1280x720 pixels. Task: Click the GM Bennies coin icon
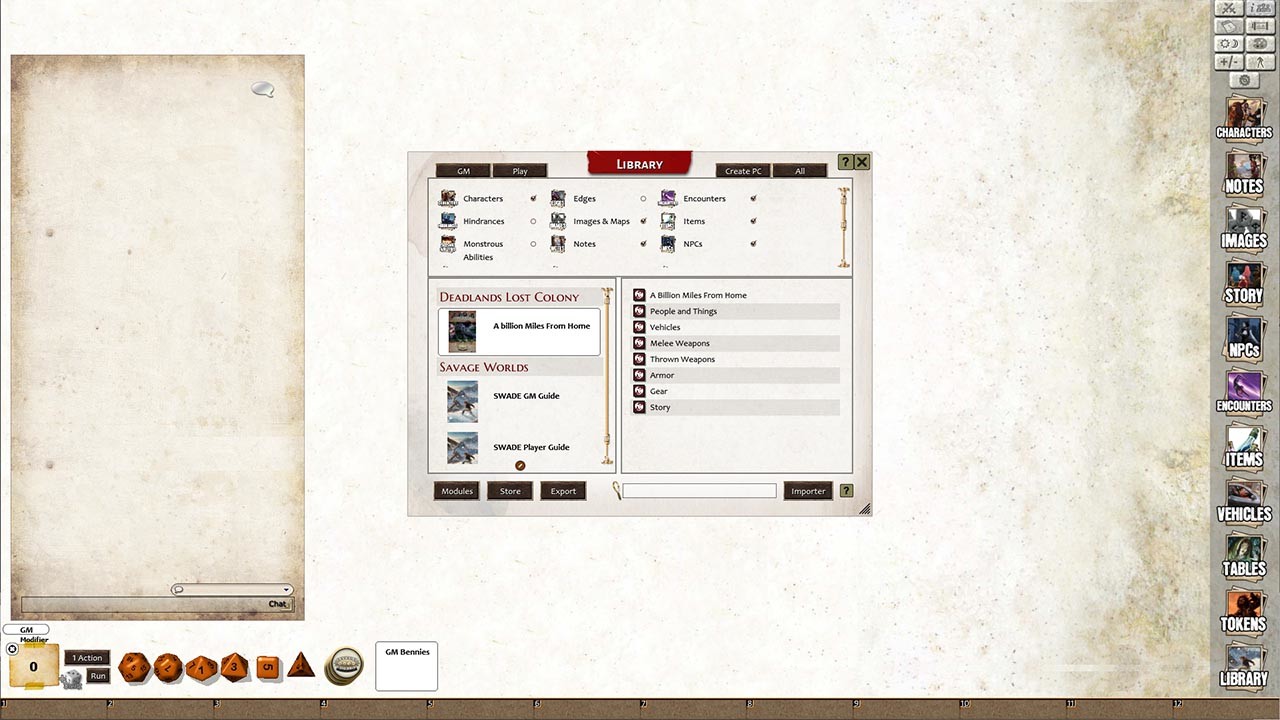coord(345,664)
